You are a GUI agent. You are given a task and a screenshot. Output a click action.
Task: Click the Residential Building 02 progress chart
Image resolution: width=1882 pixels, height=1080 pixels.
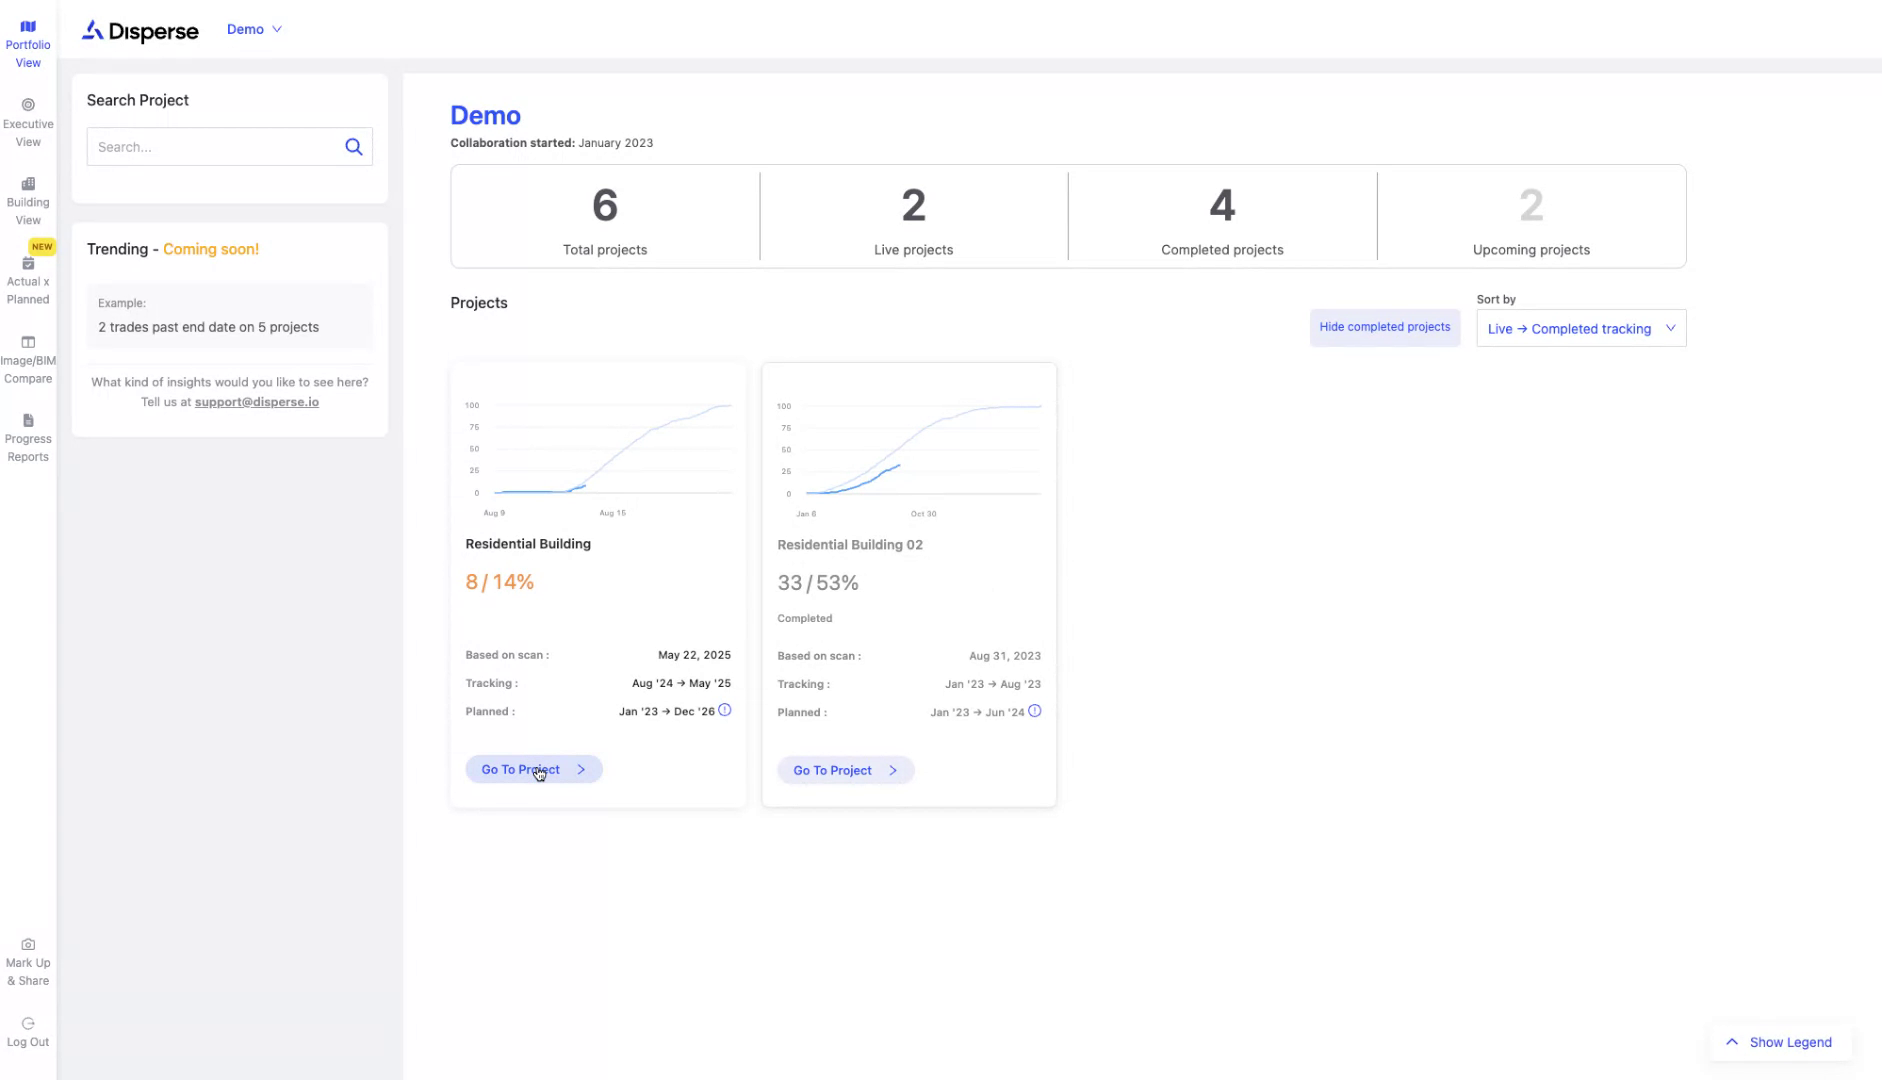point(910,450)
